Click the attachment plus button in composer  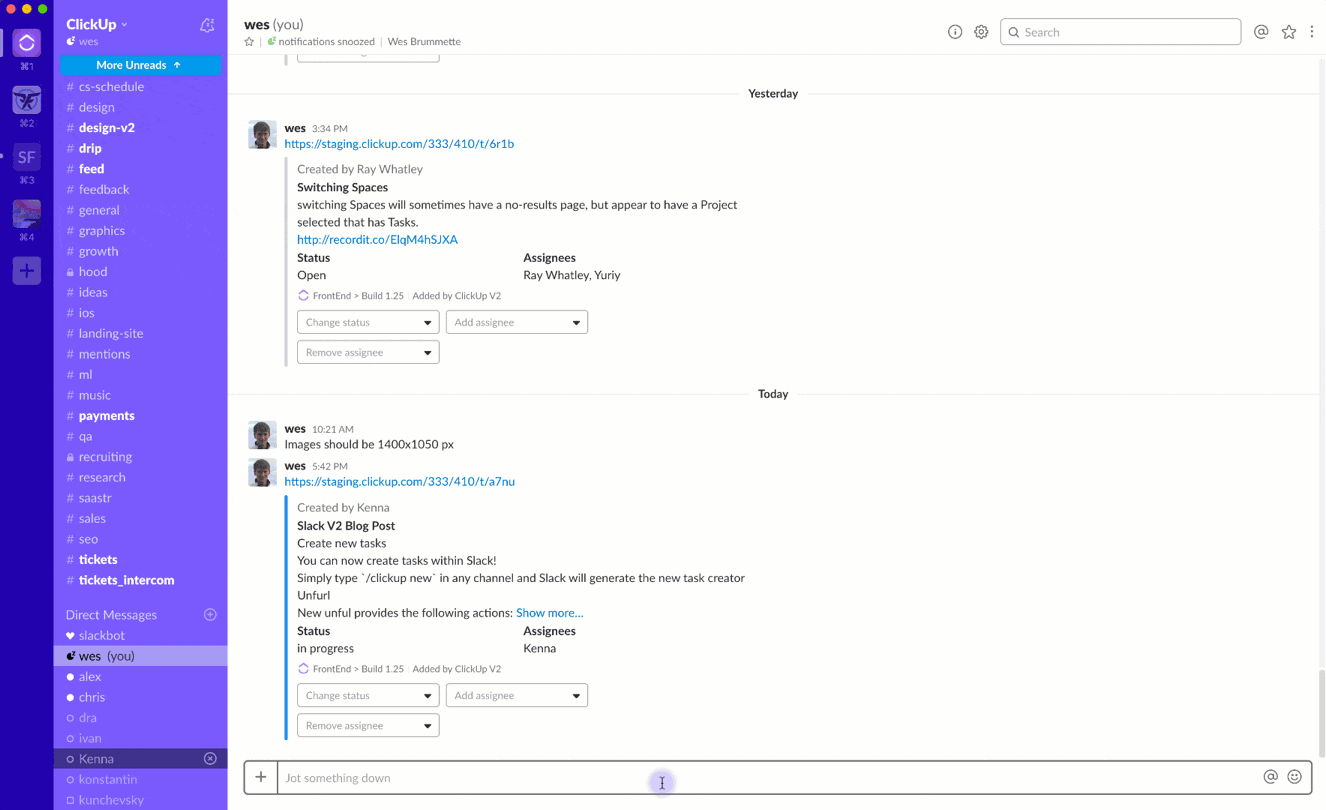tap(261, 777)
